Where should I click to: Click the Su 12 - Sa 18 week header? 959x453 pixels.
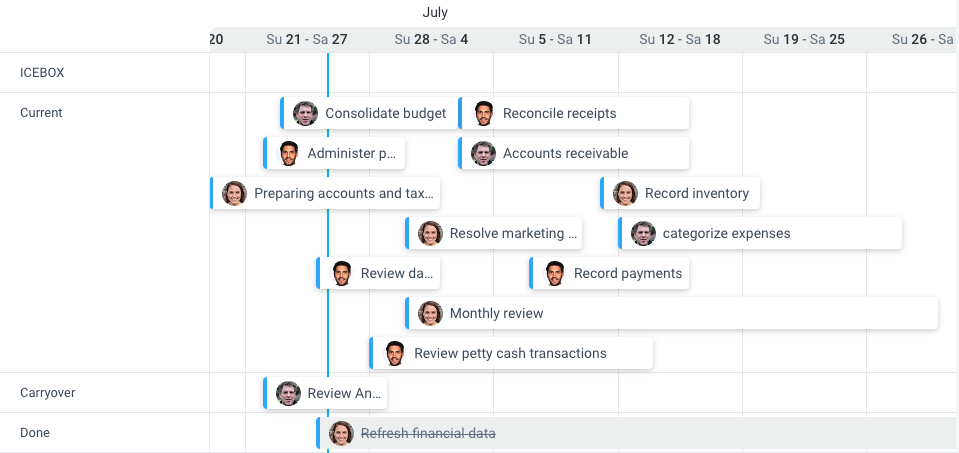click(x=680, y=40)
